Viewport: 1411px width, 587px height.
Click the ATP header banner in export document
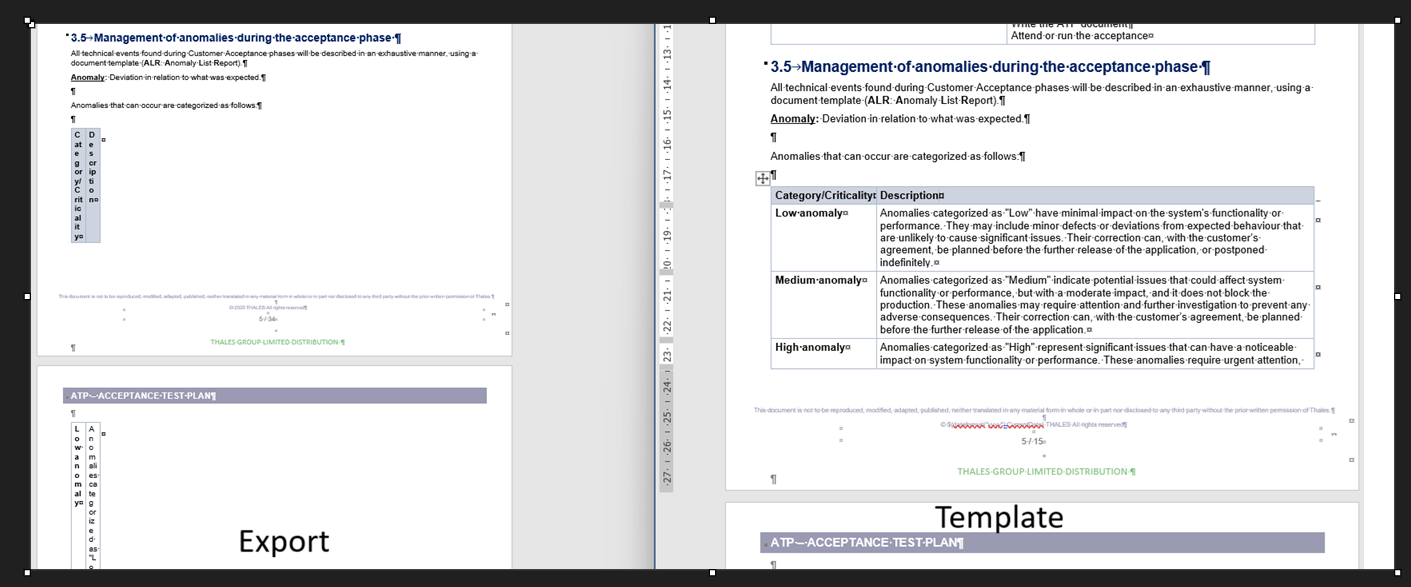pyautogui.click(x=275, y=396)
